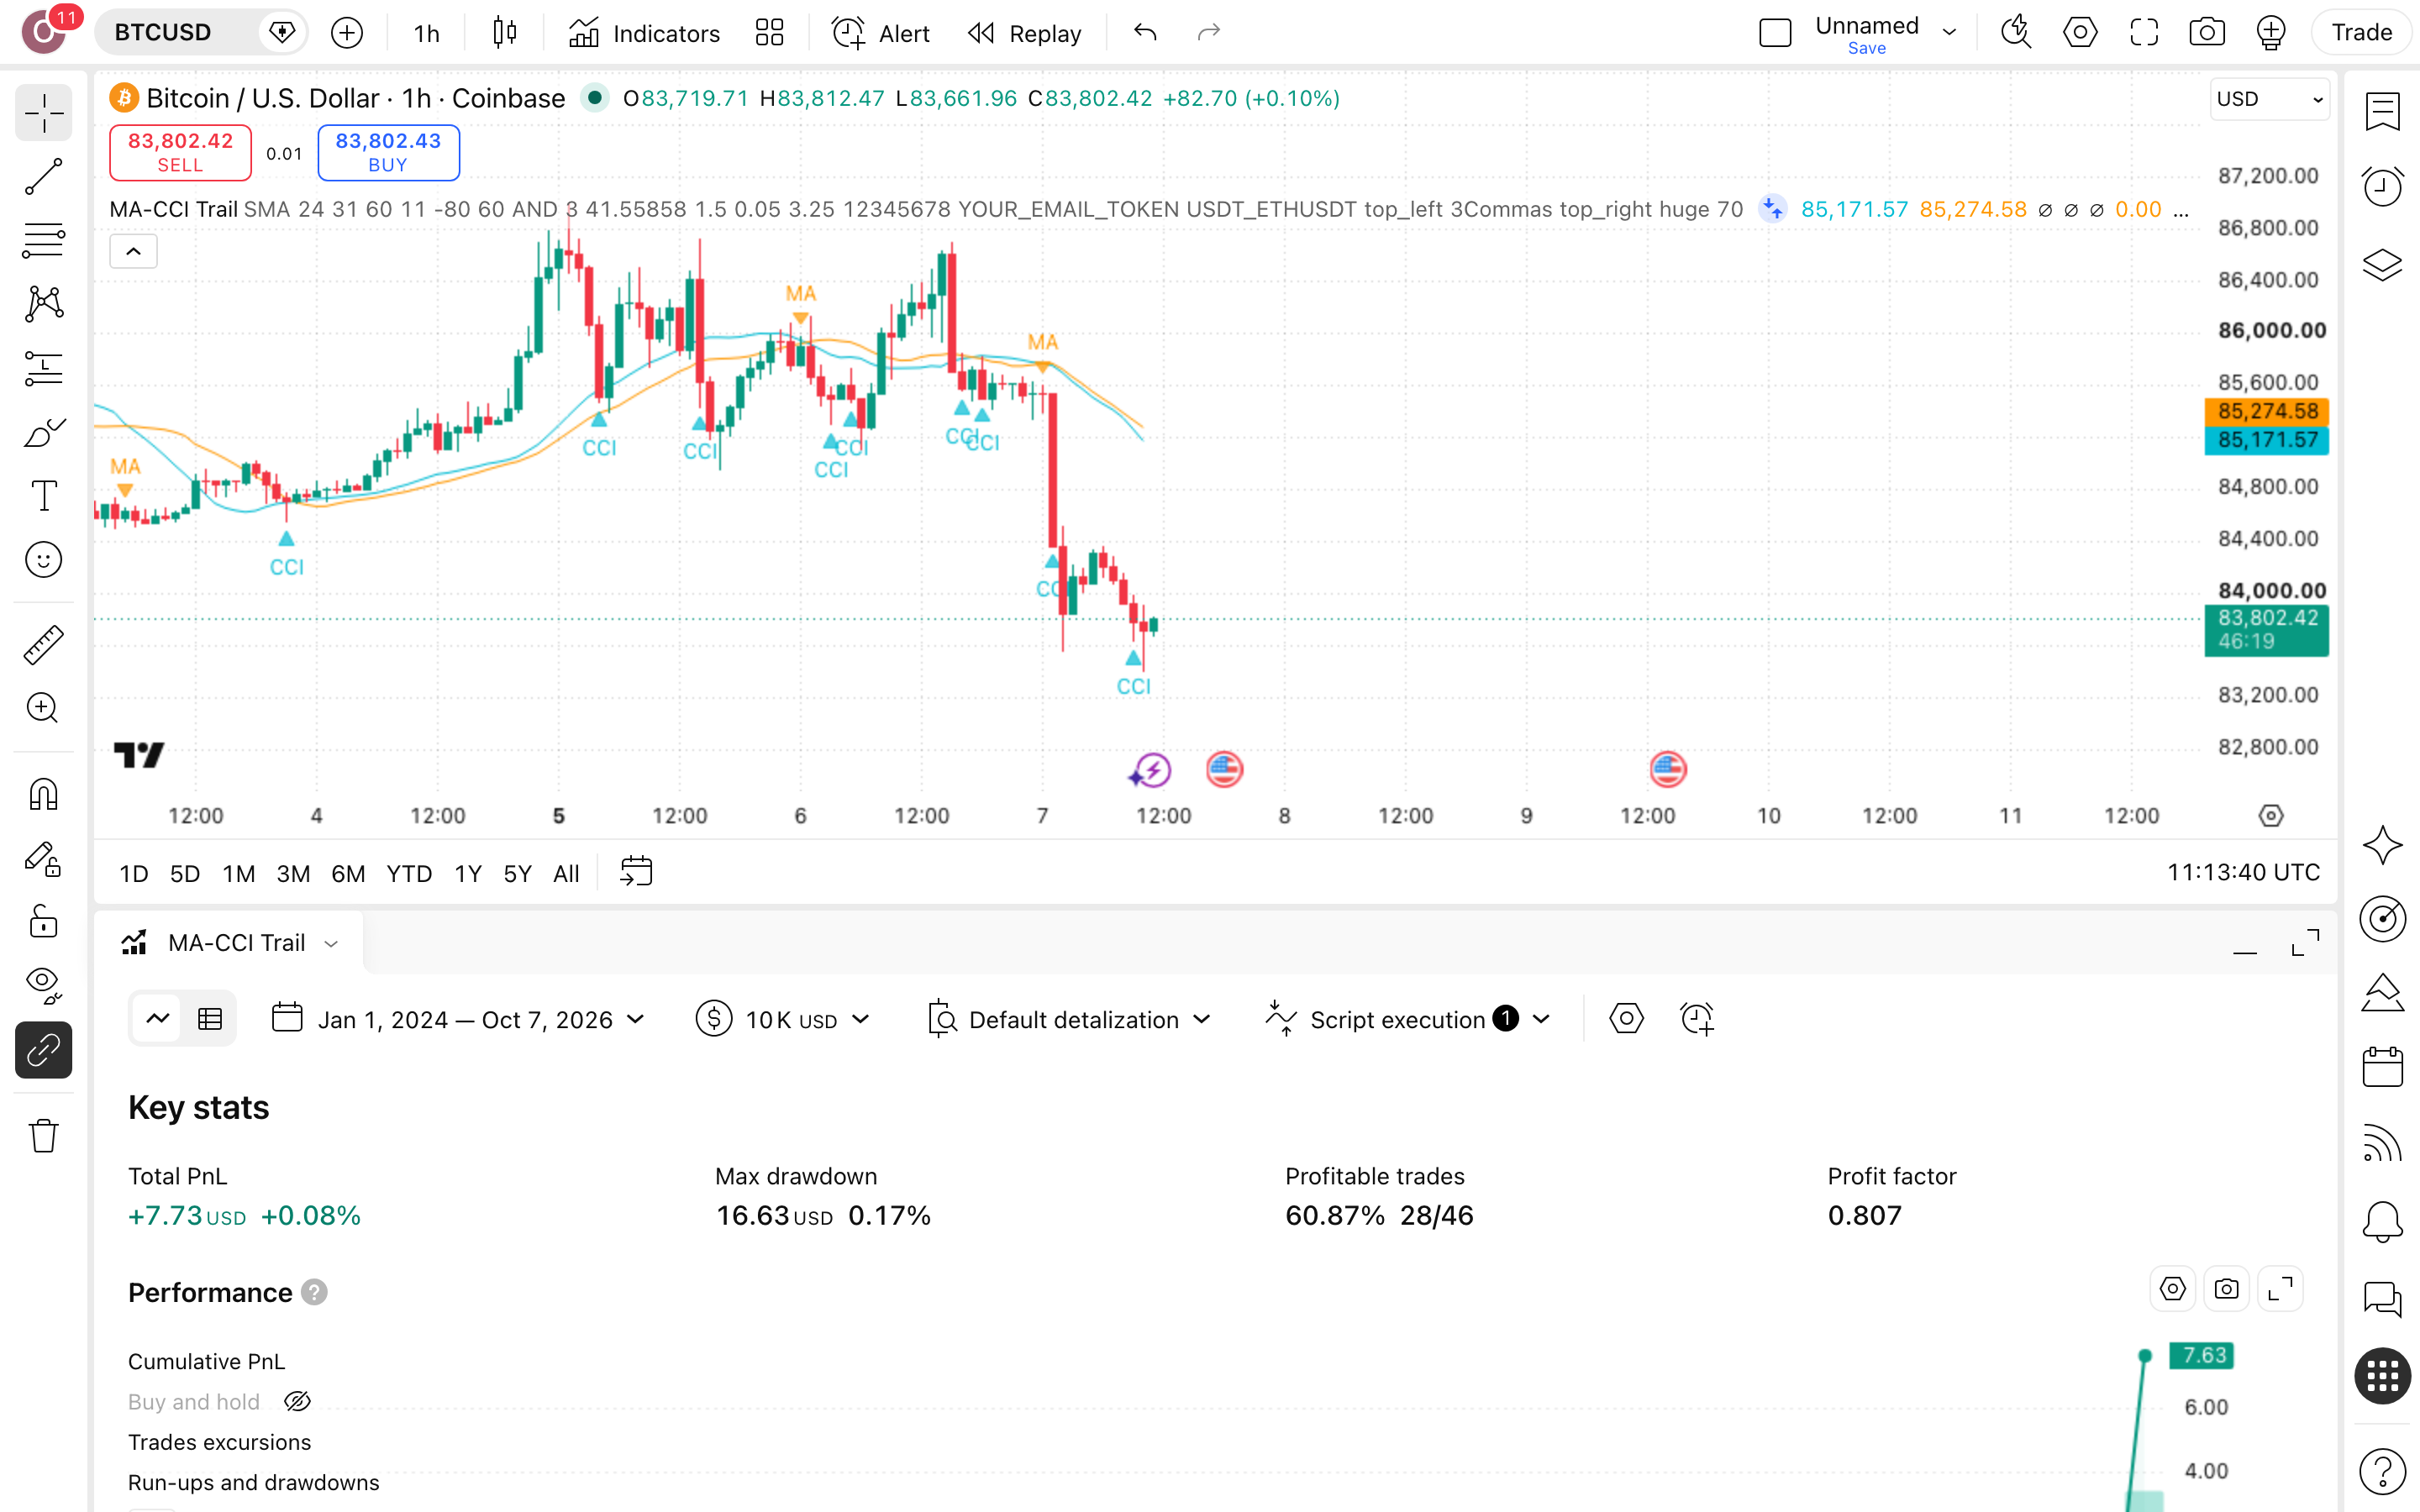Expand the Unnamed layout dropdown arrow

tap(1949, 33)
